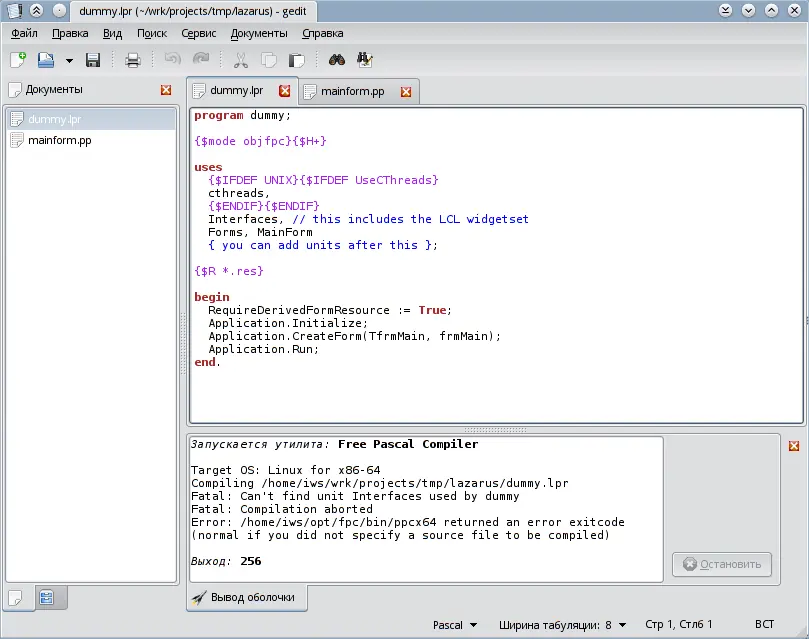Open the Правка menu
Image resolution: width=809 pixels, height=639 pixels.
(x=70, y=34)
